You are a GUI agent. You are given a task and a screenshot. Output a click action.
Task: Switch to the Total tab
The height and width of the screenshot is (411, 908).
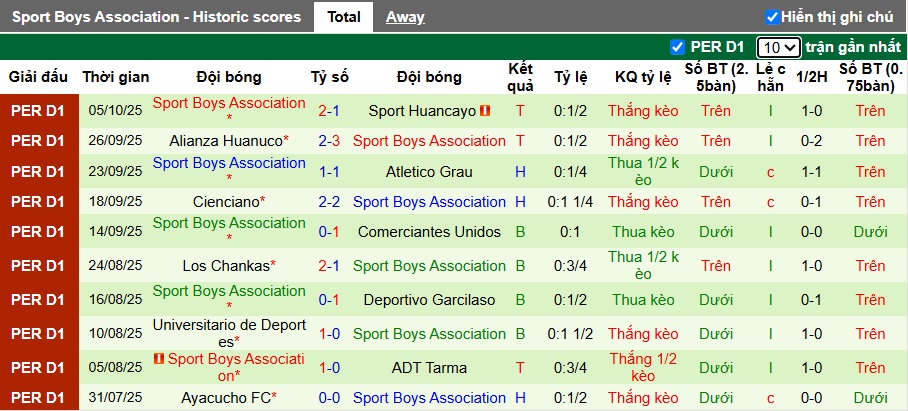344,17
